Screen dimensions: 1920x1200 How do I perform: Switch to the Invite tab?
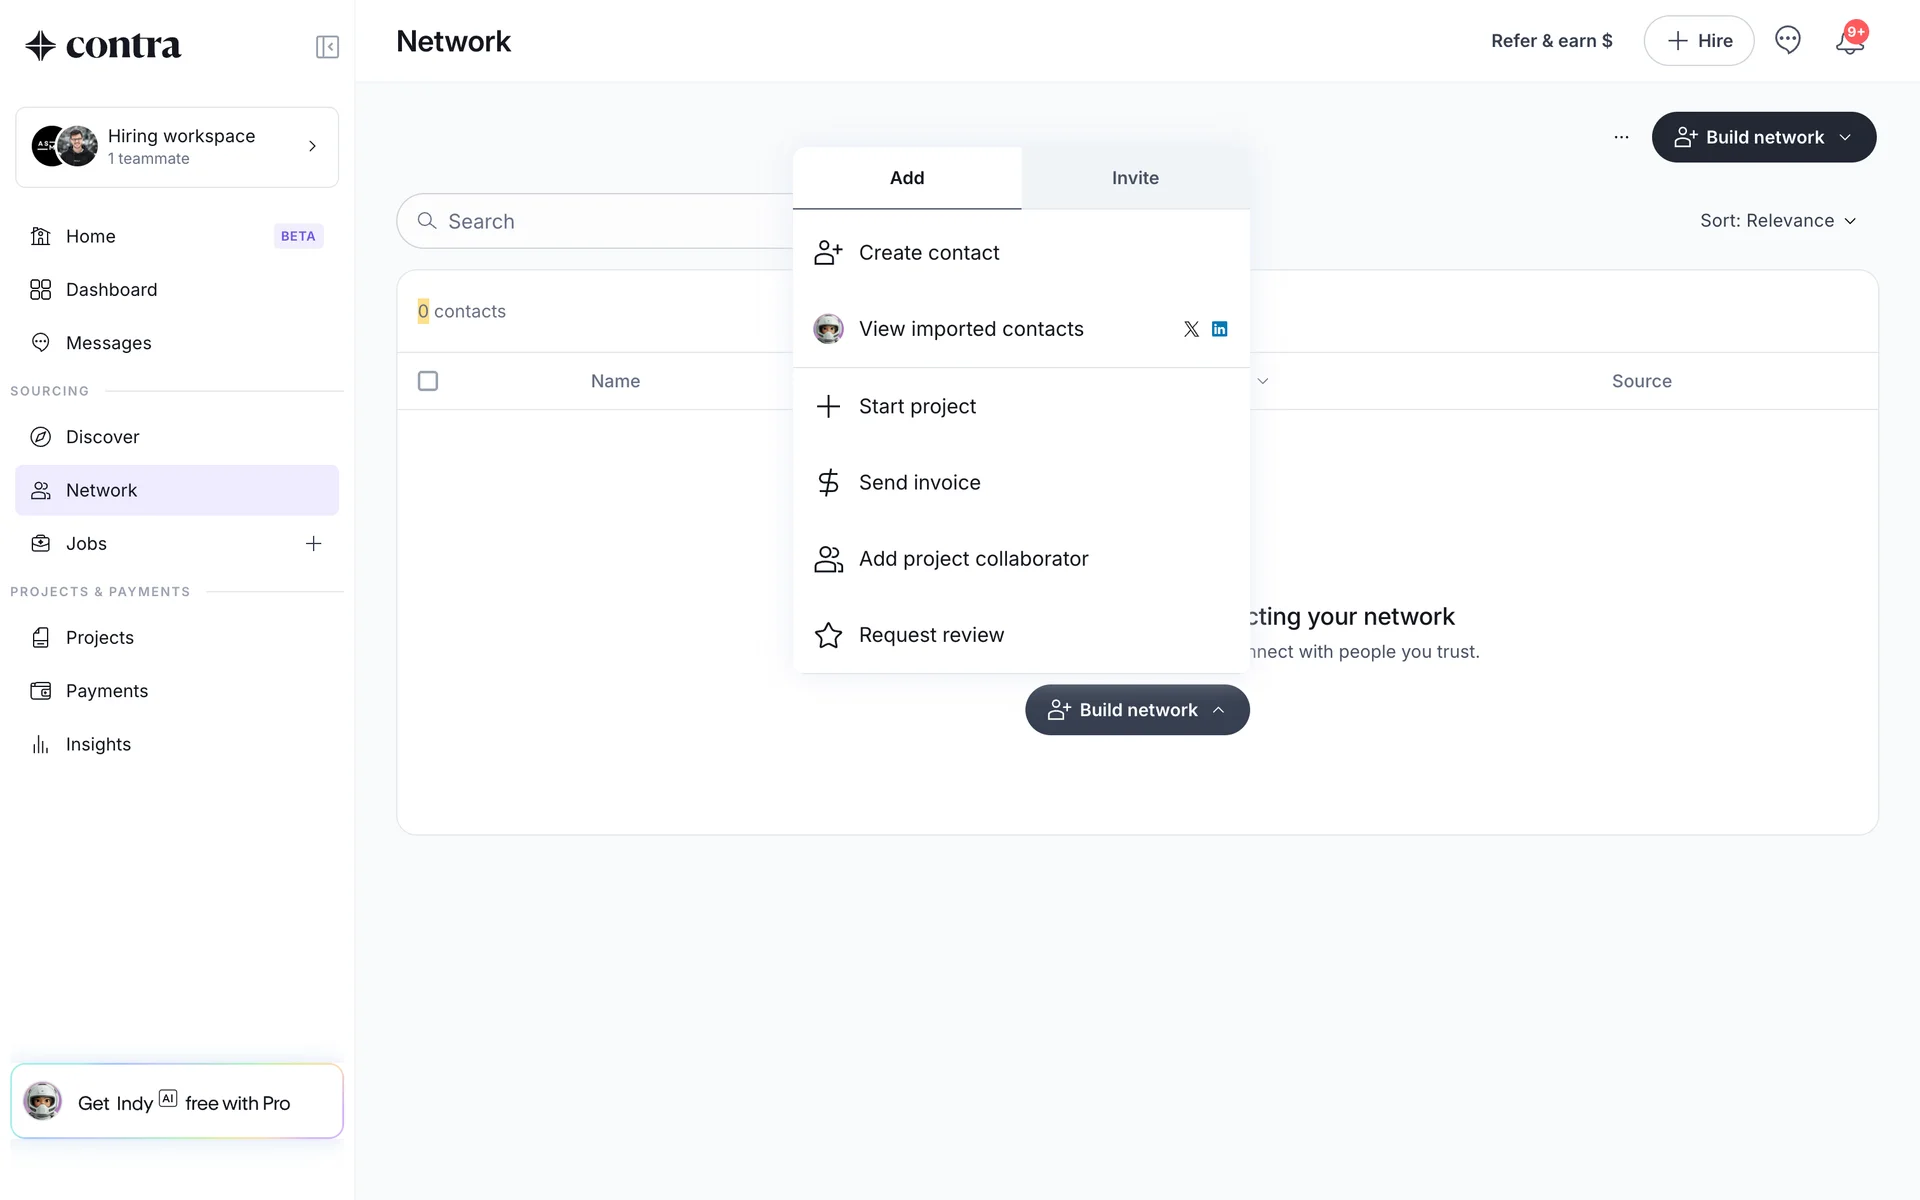tap(1135, 178)
